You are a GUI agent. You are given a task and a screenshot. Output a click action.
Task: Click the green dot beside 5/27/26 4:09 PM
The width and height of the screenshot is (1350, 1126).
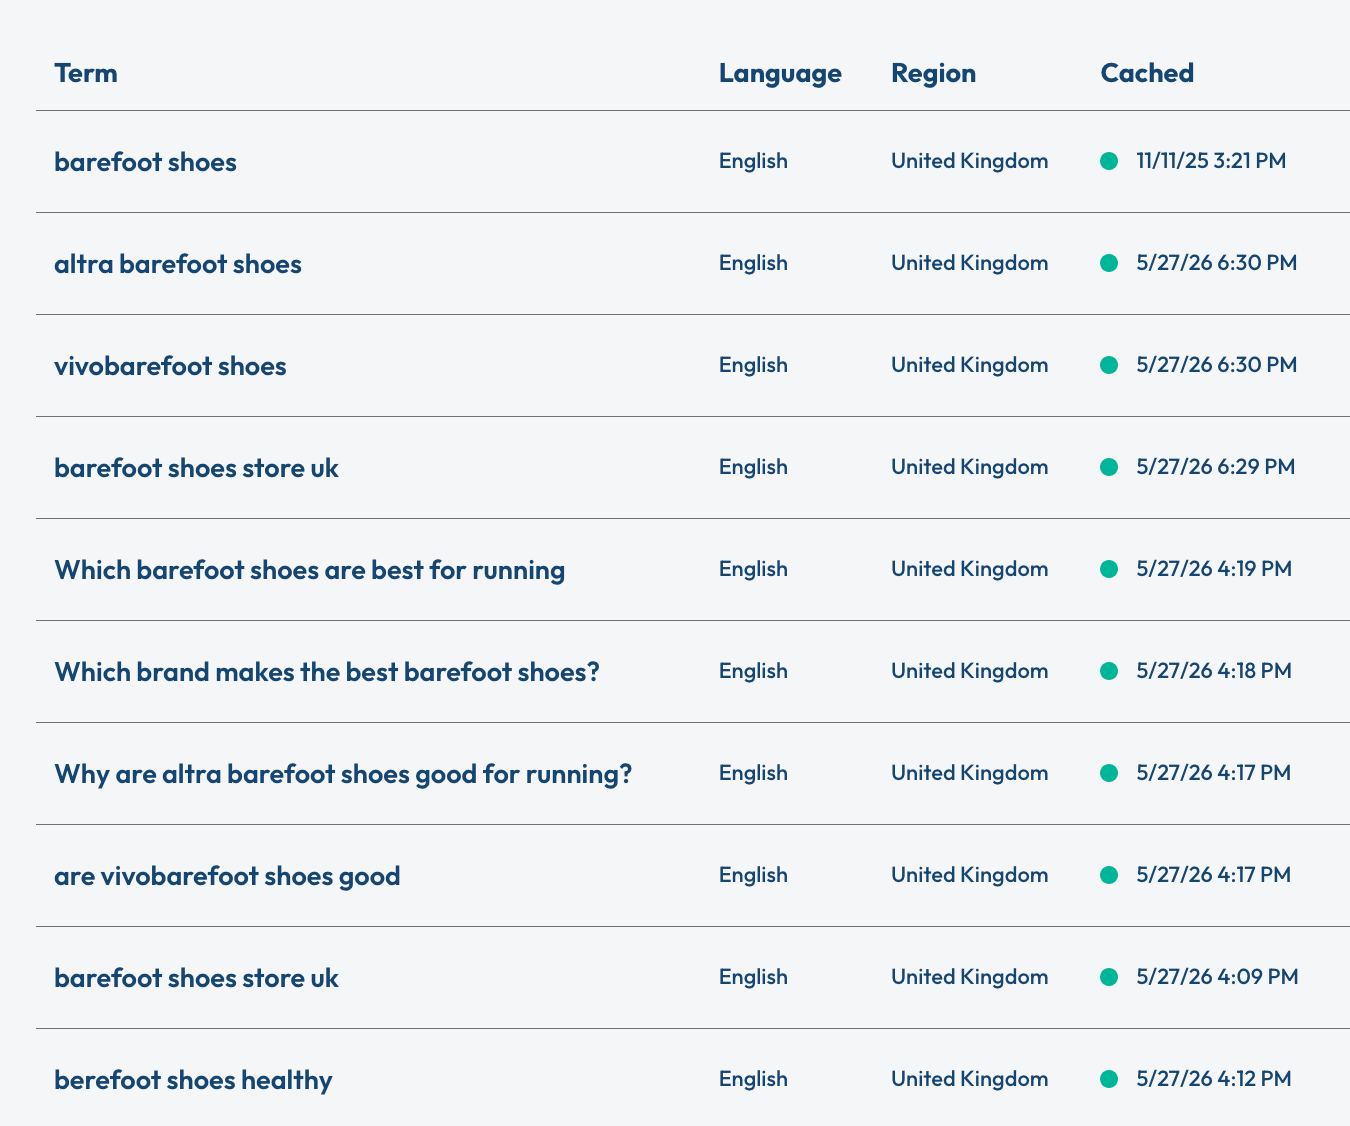(x=1108, y=977)
